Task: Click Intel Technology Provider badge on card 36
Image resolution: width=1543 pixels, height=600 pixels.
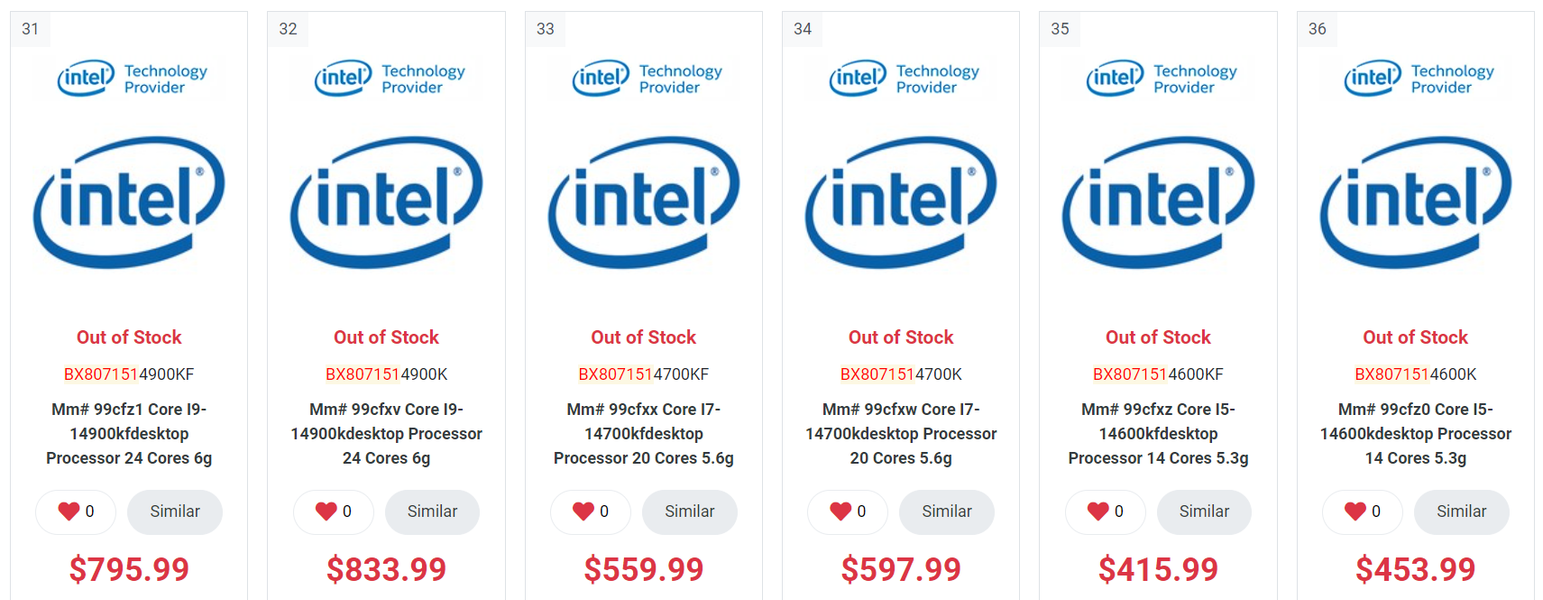Action: click(1416, 79)
